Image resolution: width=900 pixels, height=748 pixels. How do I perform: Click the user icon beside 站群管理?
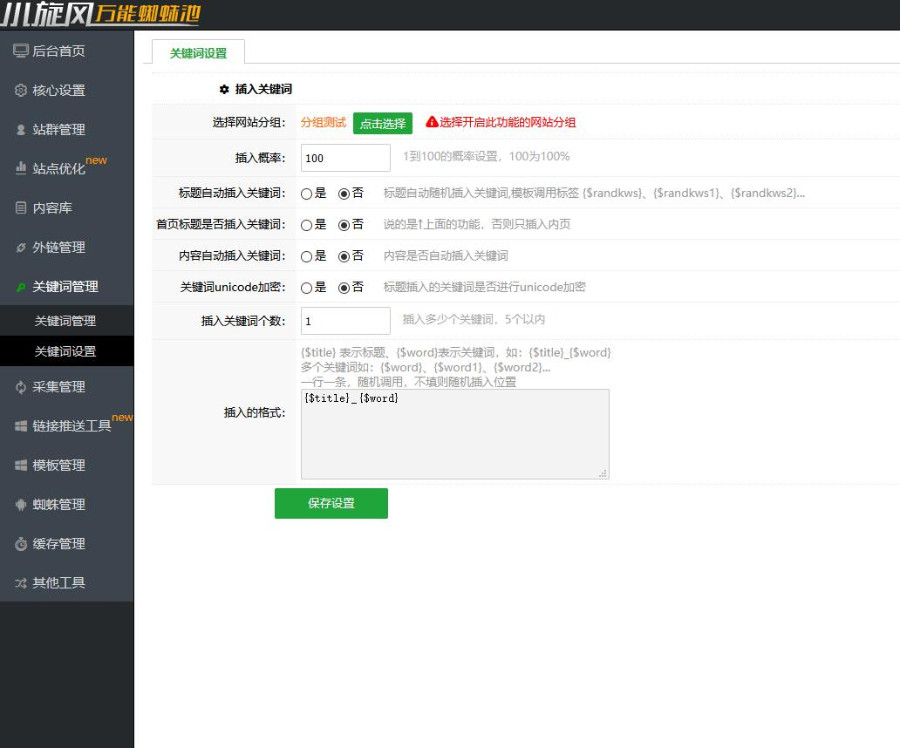pos(20,130)
